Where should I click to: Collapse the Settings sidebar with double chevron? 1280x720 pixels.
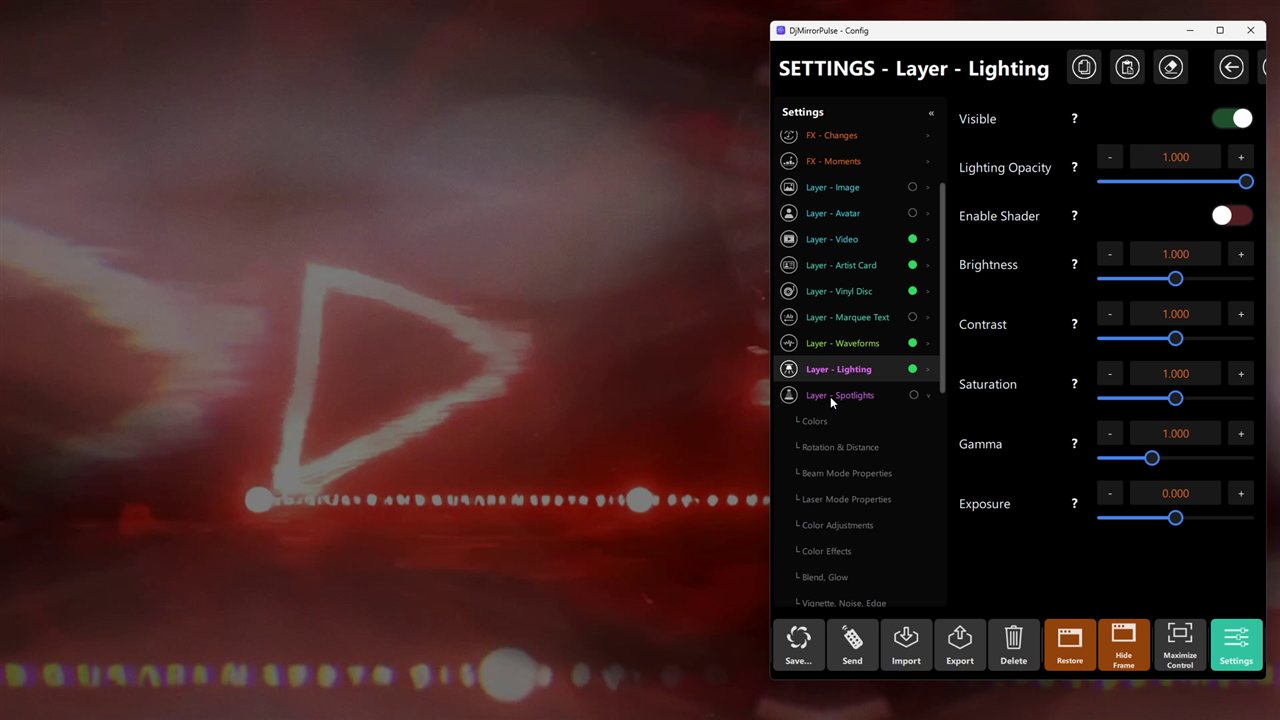point(931,113)
